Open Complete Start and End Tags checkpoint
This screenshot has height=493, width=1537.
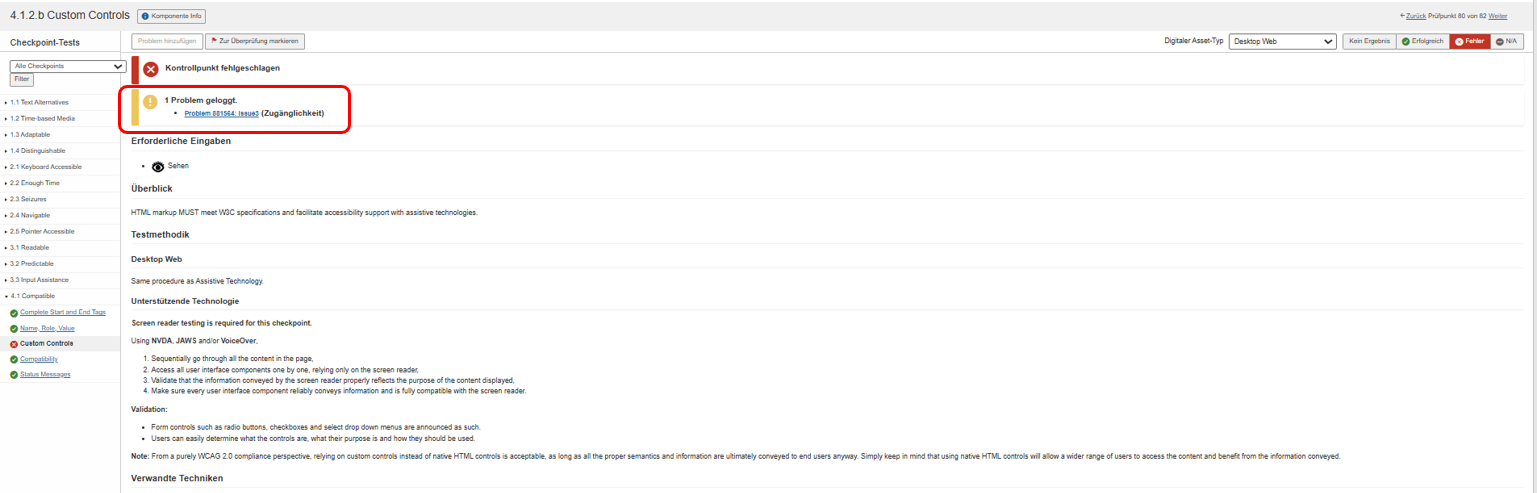pyautogui.click(x=63, y=312)
